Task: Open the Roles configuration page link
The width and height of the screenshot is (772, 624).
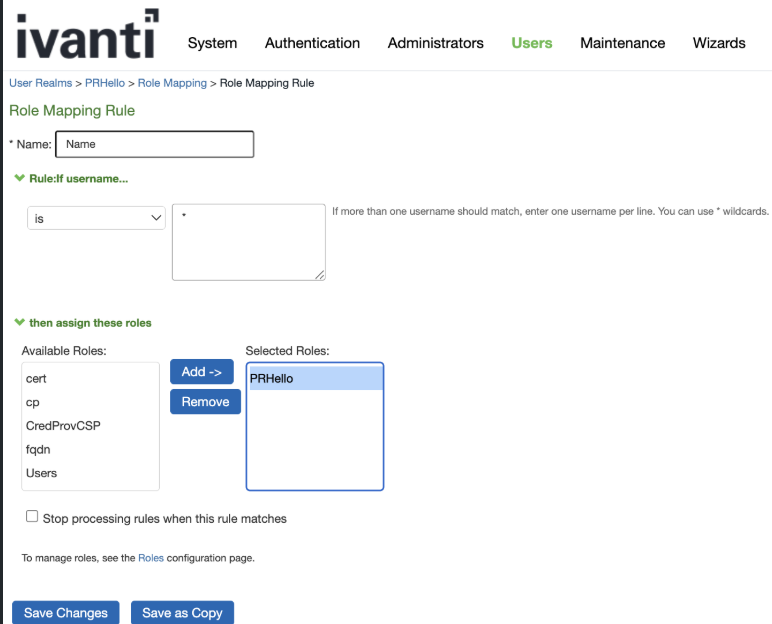Action: (x=150, y=558)
